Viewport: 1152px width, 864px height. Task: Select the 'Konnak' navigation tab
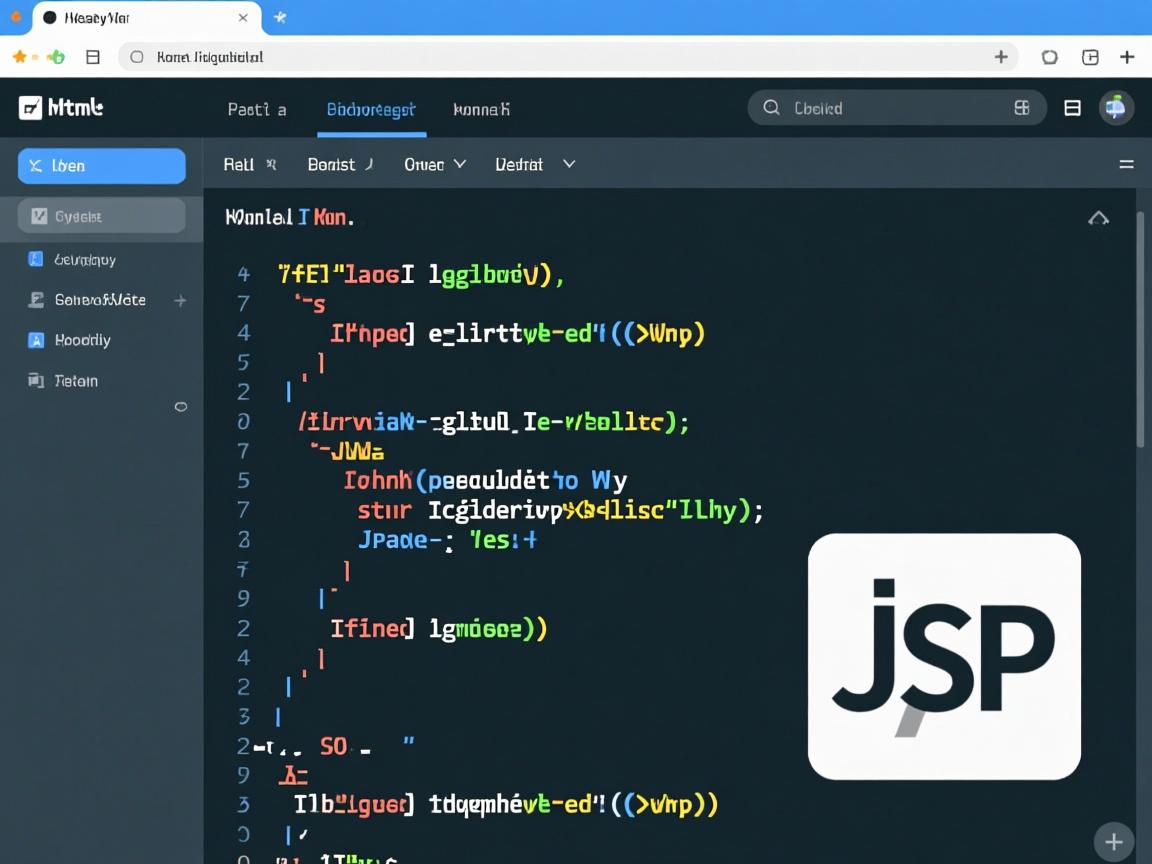pos(481,110)
